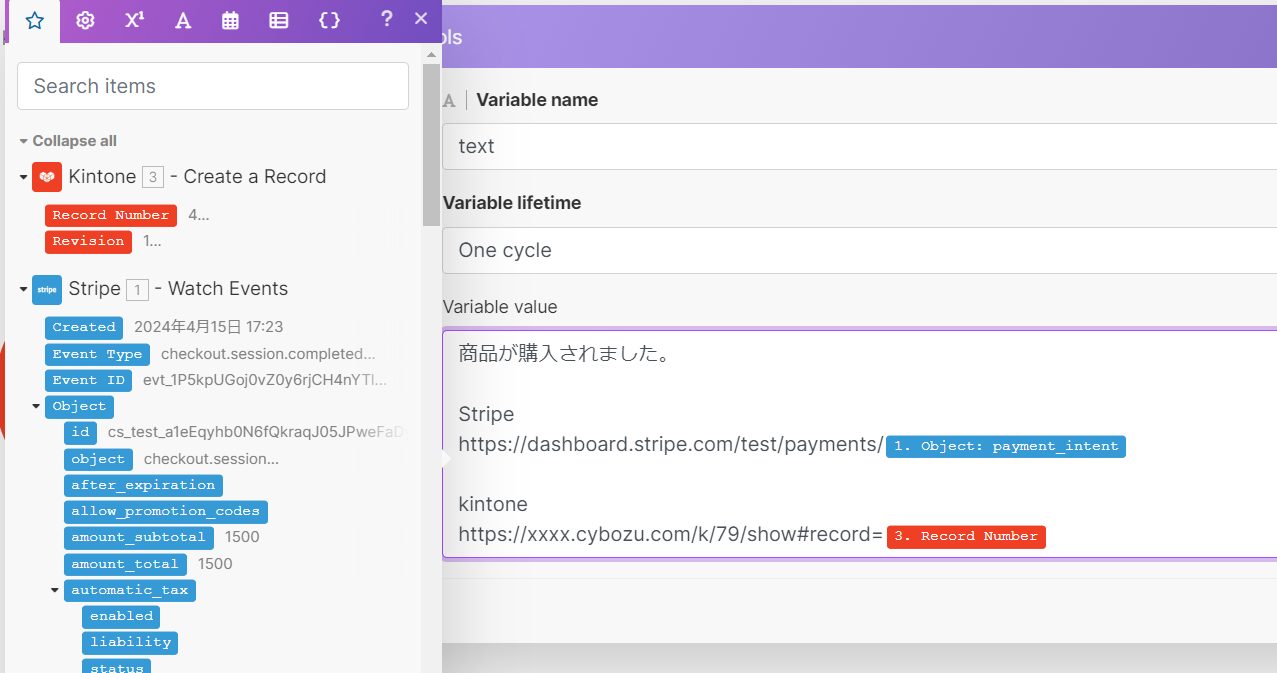Insert the liability pill
The width and height of the screenshot is (1277, 673).
click(130, 642)
